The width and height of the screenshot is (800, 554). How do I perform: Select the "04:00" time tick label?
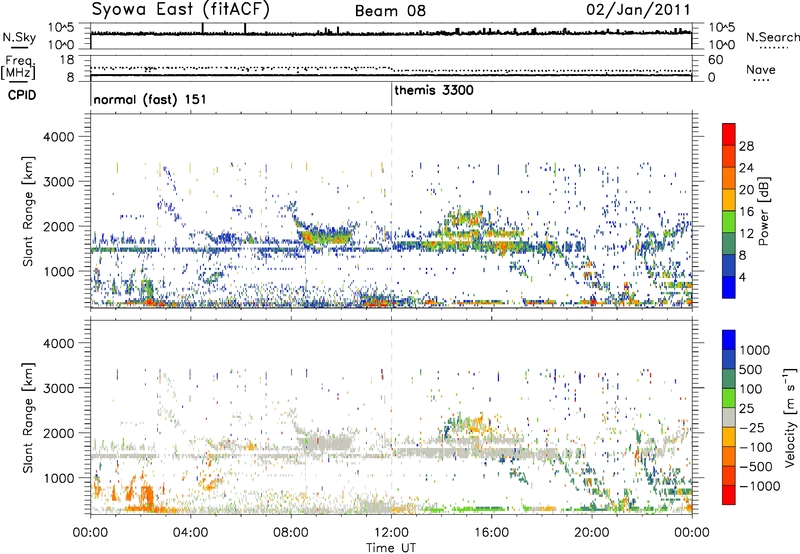[190, 533]
